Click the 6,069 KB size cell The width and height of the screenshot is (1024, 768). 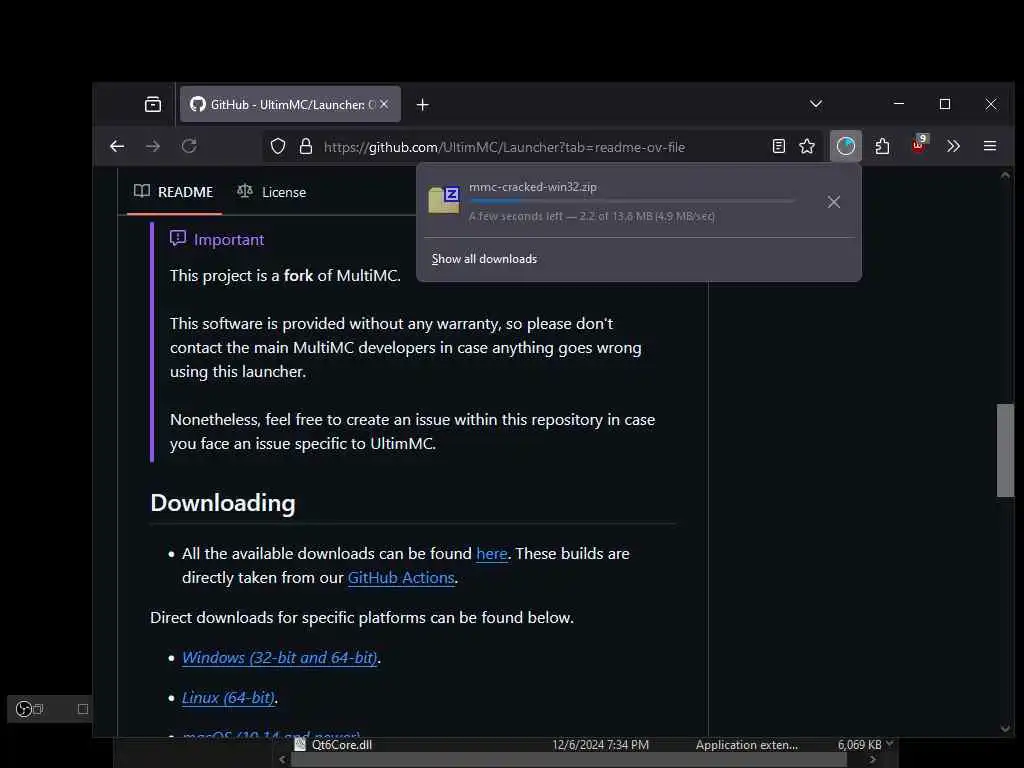(859, 745)
